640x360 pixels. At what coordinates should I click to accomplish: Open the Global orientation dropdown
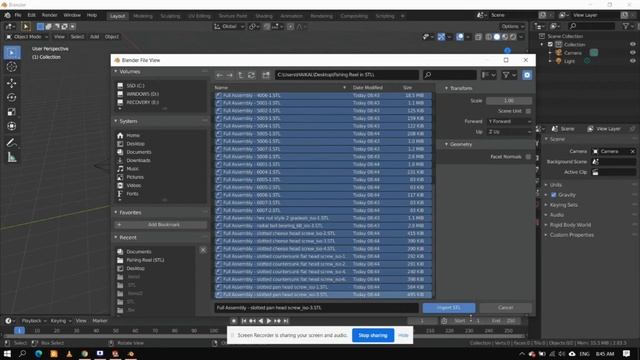[x=229, y=27]
